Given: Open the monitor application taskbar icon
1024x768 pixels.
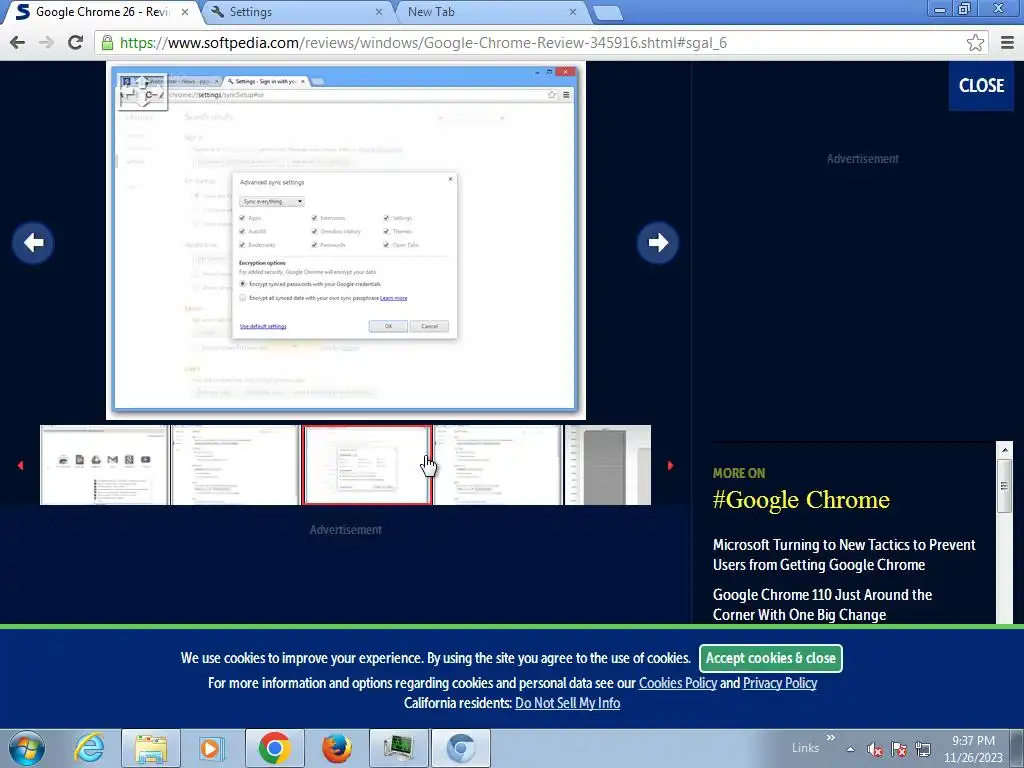Looking at the screenshot, I should click(398, 748).
